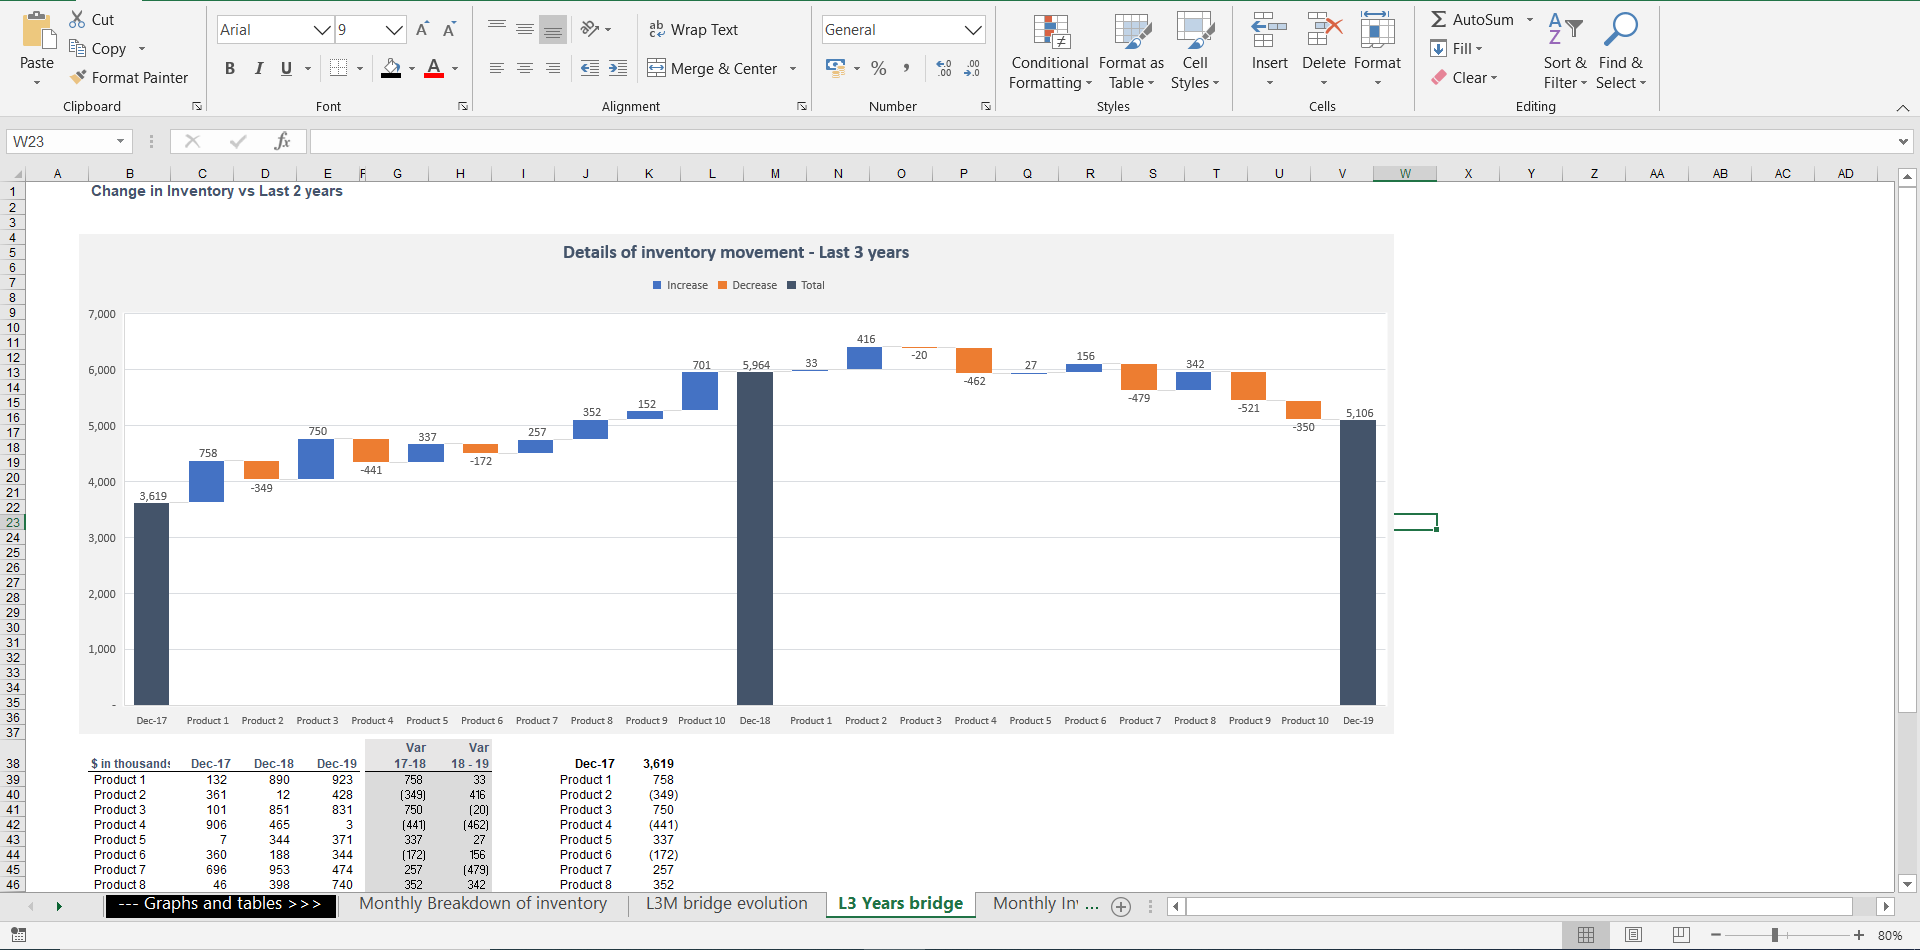The width and height of the screenshot is (1920, 950).
Task: Decrease font size with the small A icon
Action: (x=449, y=29)
